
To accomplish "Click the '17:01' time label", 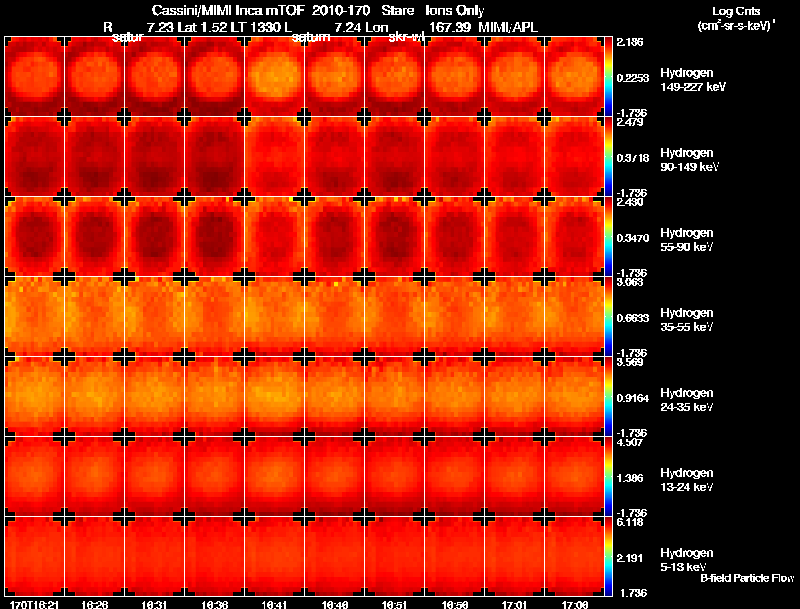I will (514, 604).
